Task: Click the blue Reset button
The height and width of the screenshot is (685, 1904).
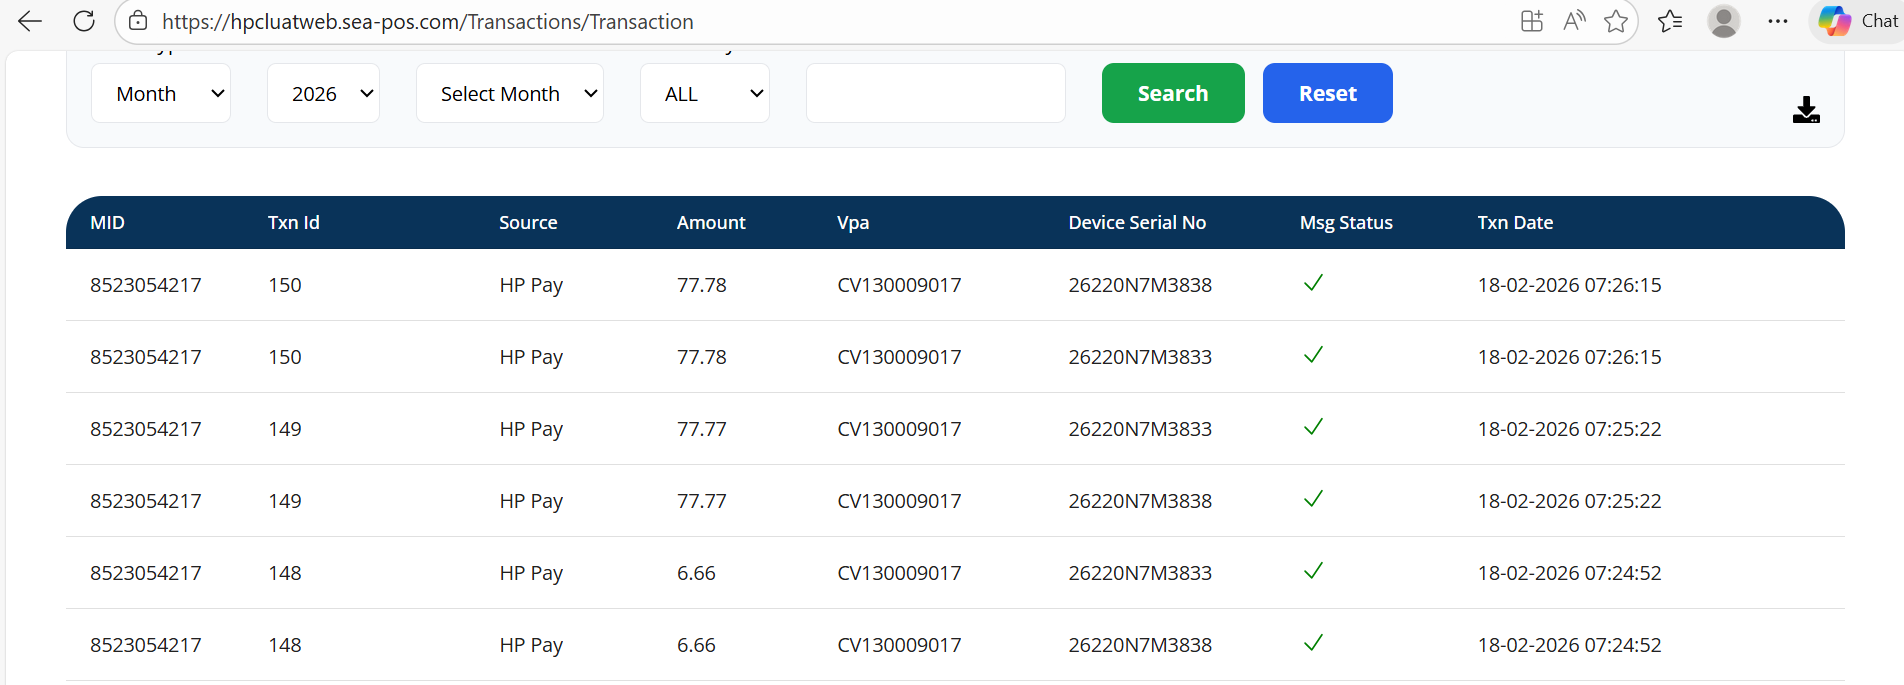Action: (1327, 93)
